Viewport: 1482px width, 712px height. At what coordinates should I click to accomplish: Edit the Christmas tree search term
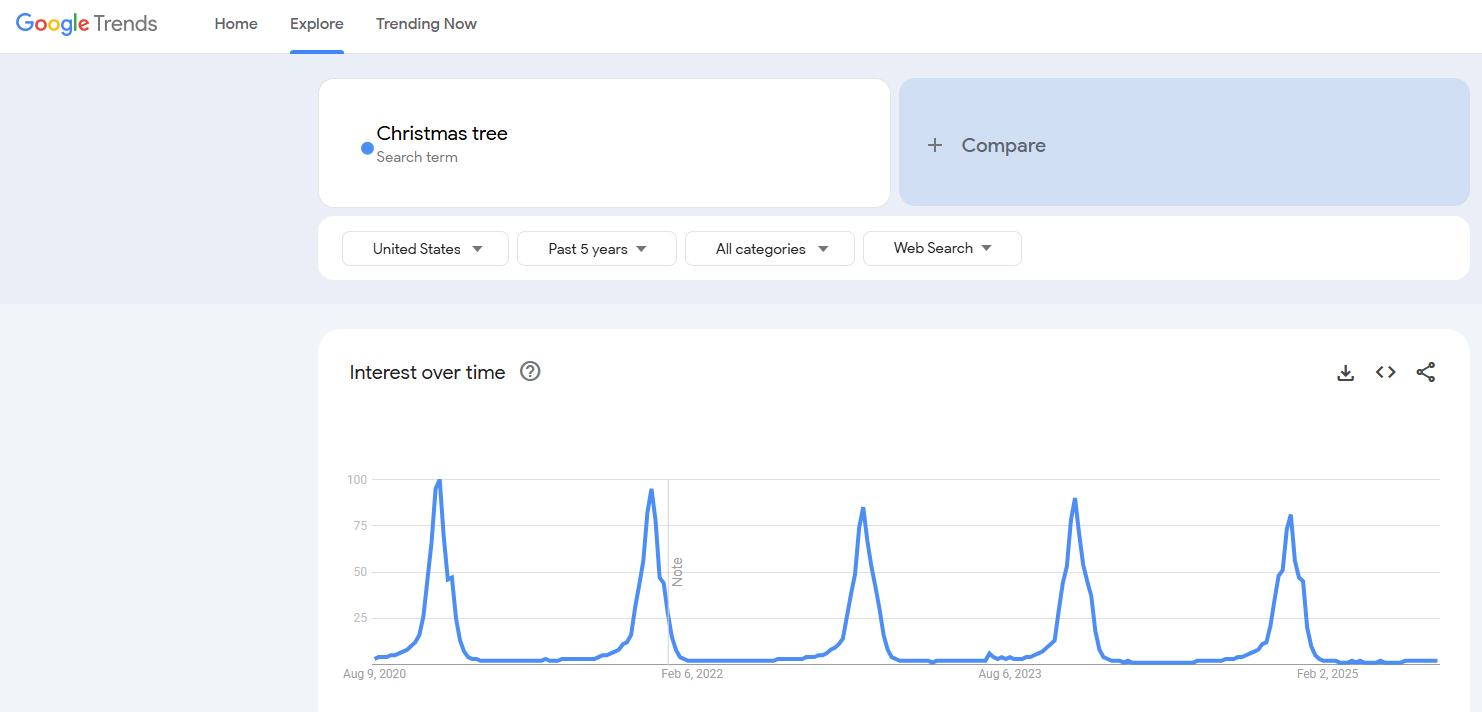click(x=441, y=133)
